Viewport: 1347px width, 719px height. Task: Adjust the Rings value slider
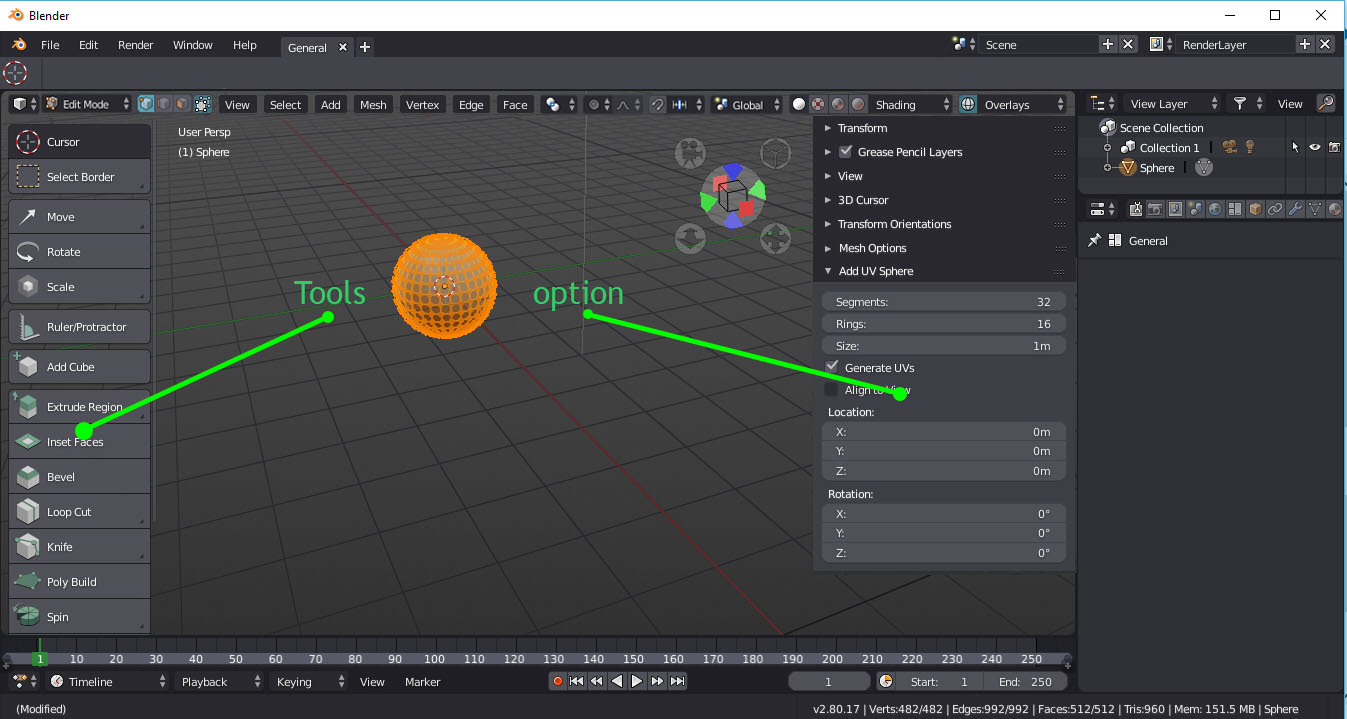coord(944,323)
